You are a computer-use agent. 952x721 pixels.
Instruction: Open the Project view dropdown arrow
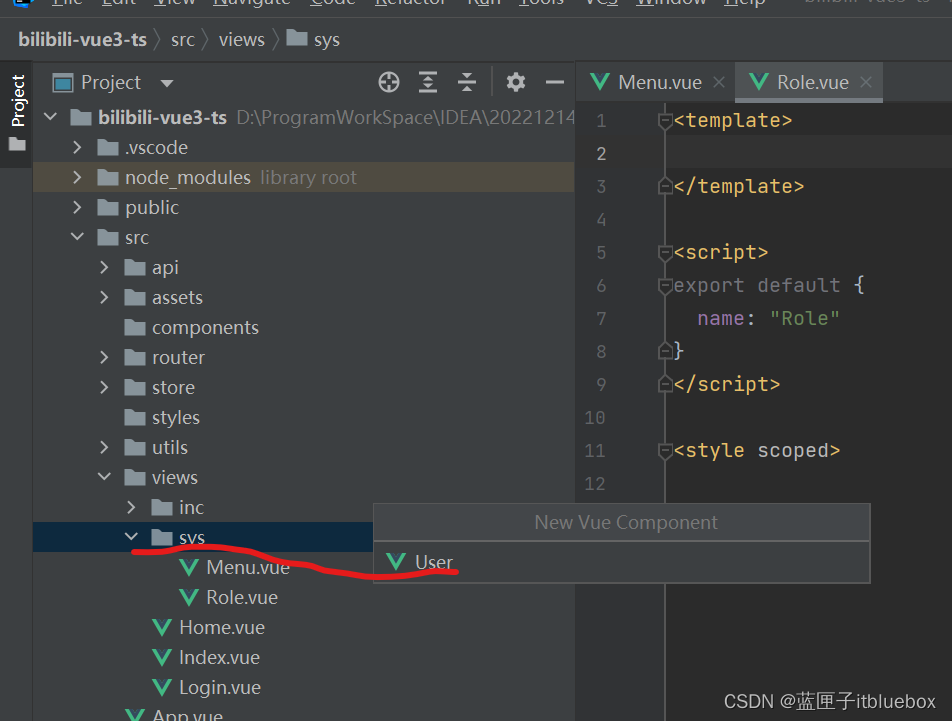[167, 83]
